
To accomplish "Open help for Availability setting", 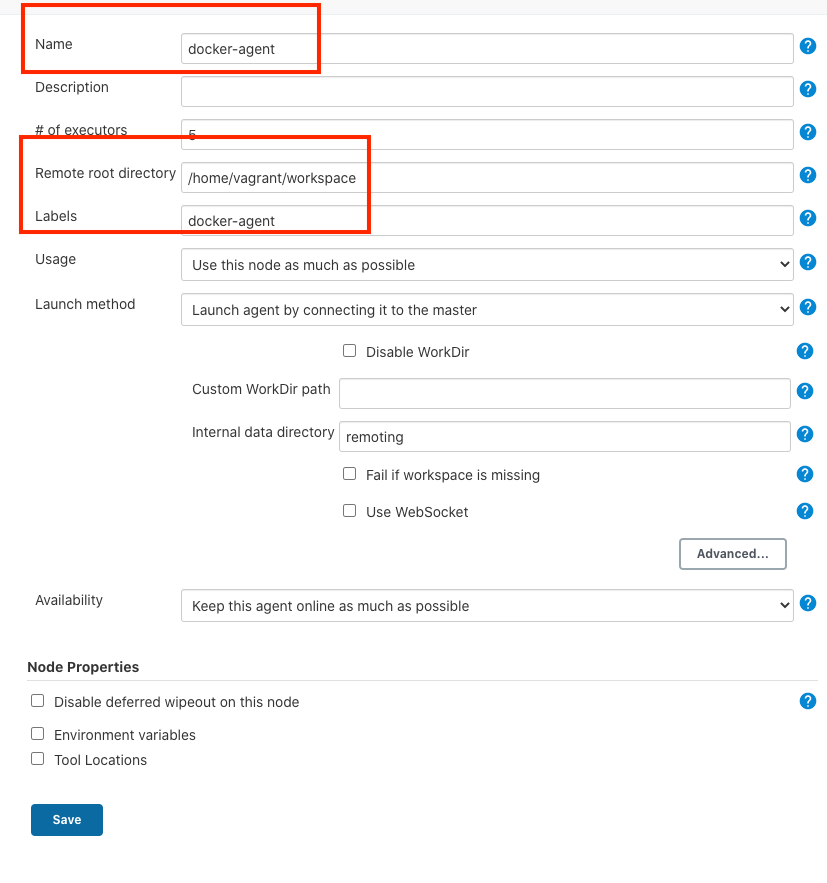I will [x=808, y=603].
